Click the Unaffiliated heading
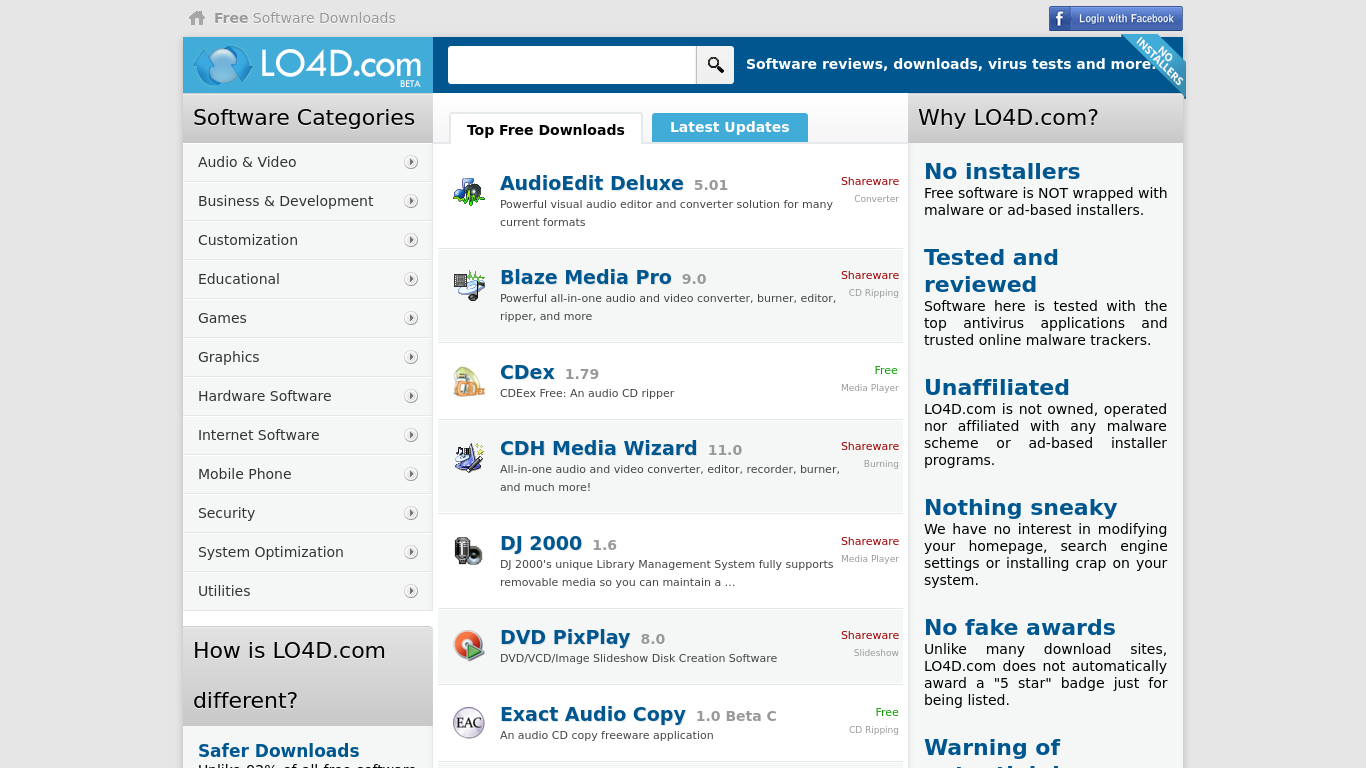 tap(997, 387)
